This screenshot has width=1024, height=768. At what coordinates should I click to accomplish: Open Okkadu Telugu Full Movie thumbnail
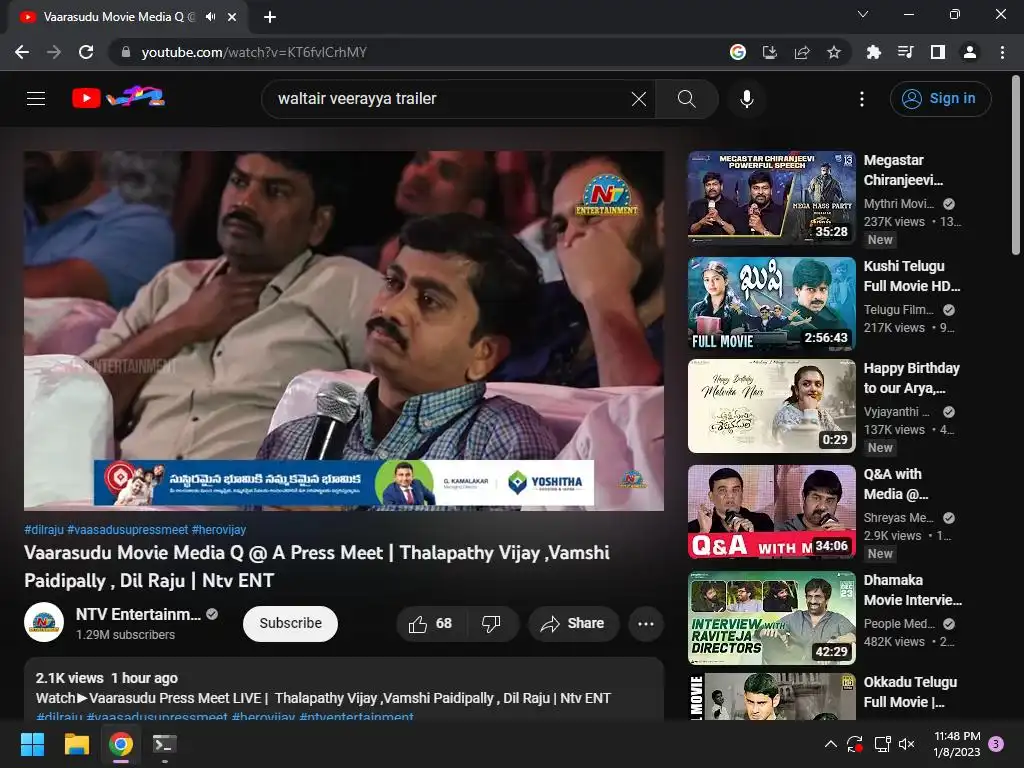771,696
